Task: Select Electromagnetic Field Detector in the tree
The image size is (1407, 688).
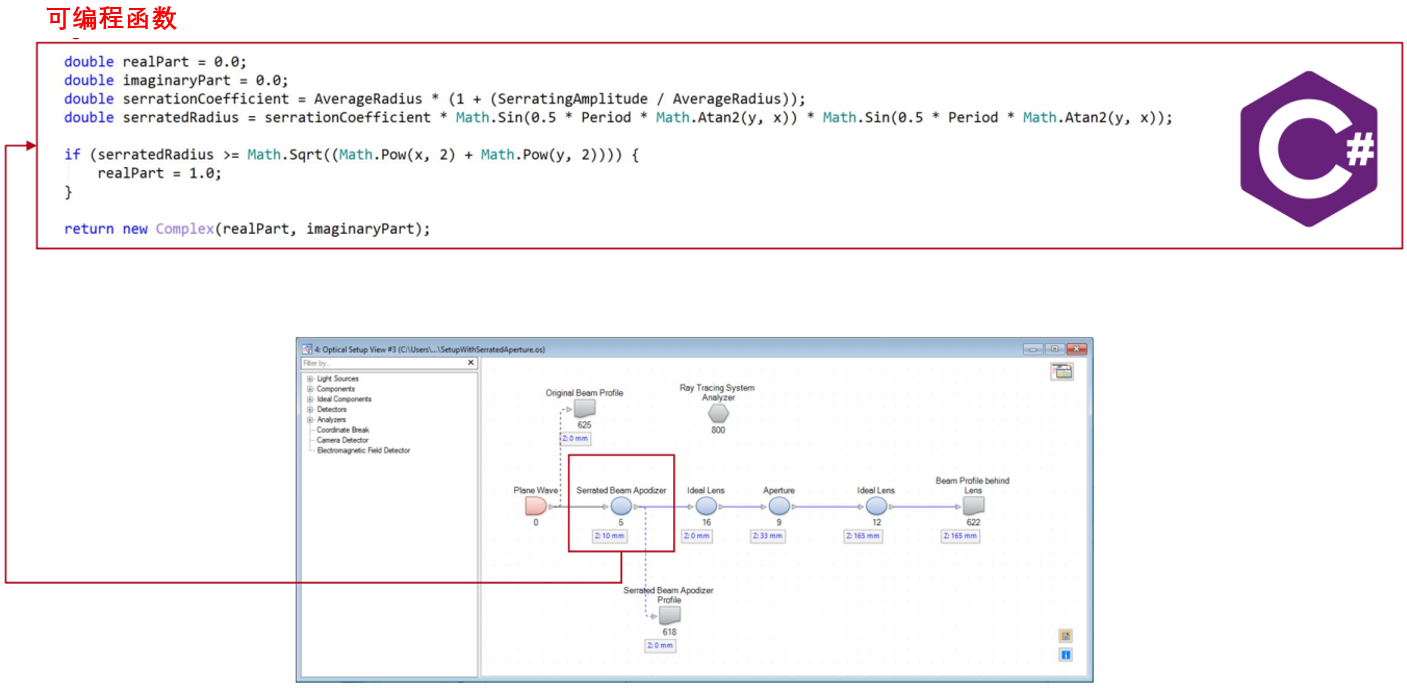Action: tap(364, 450)
